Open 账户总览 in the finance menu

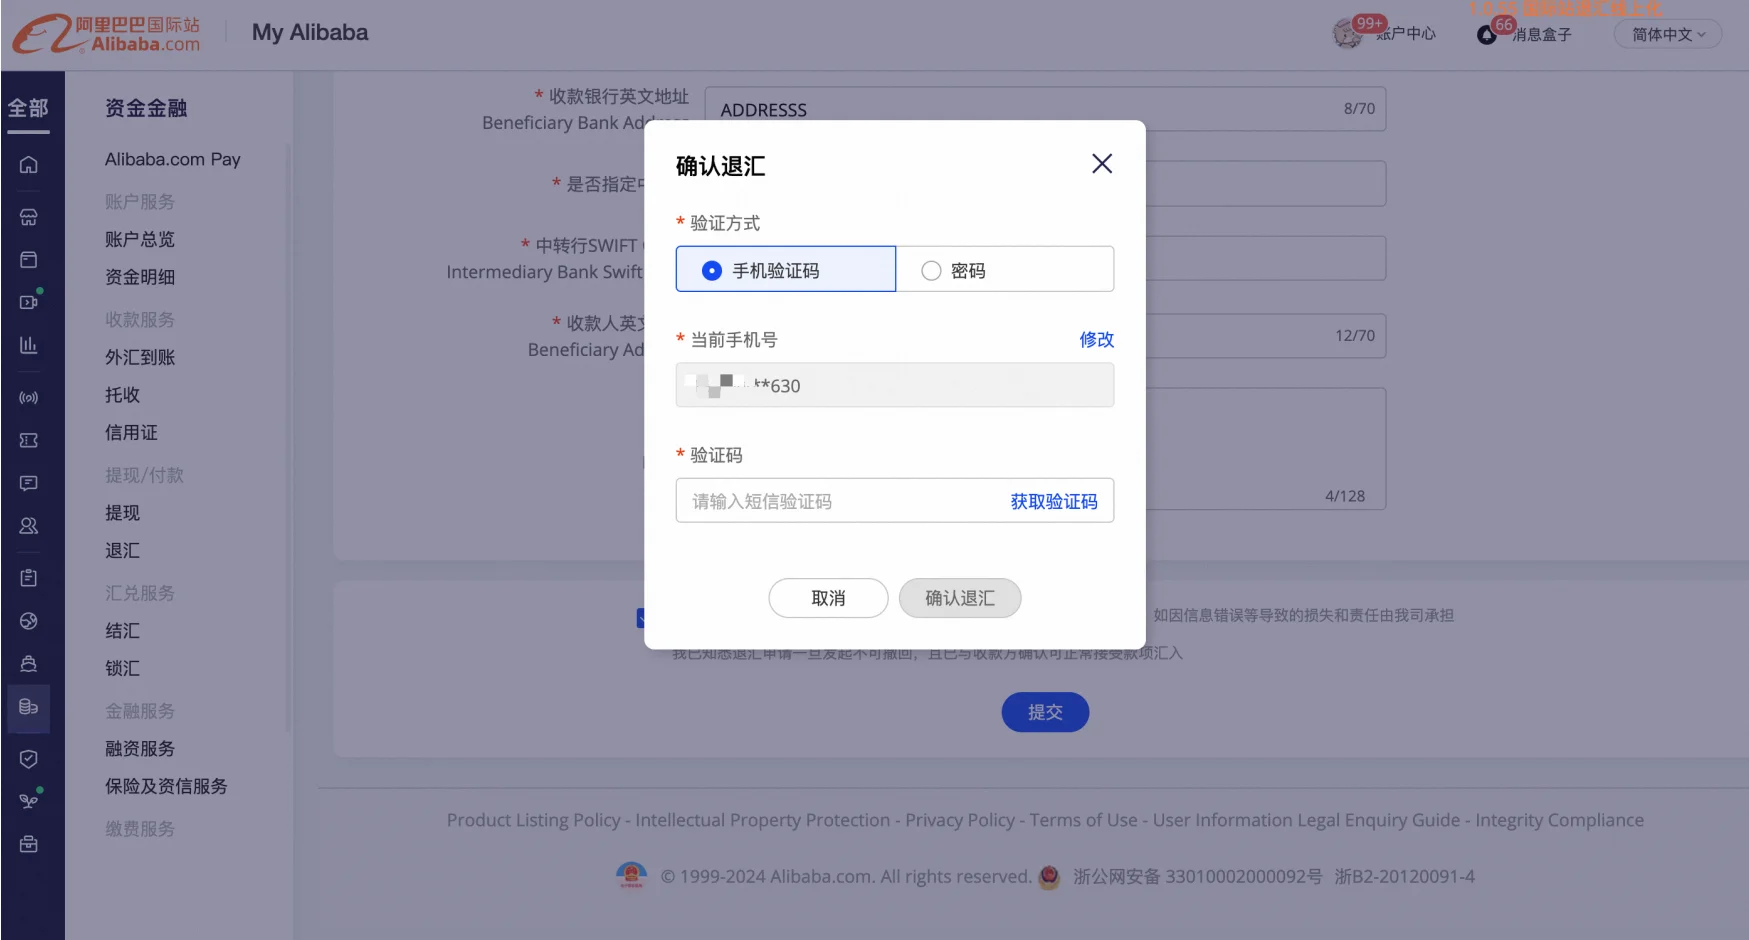140,239
